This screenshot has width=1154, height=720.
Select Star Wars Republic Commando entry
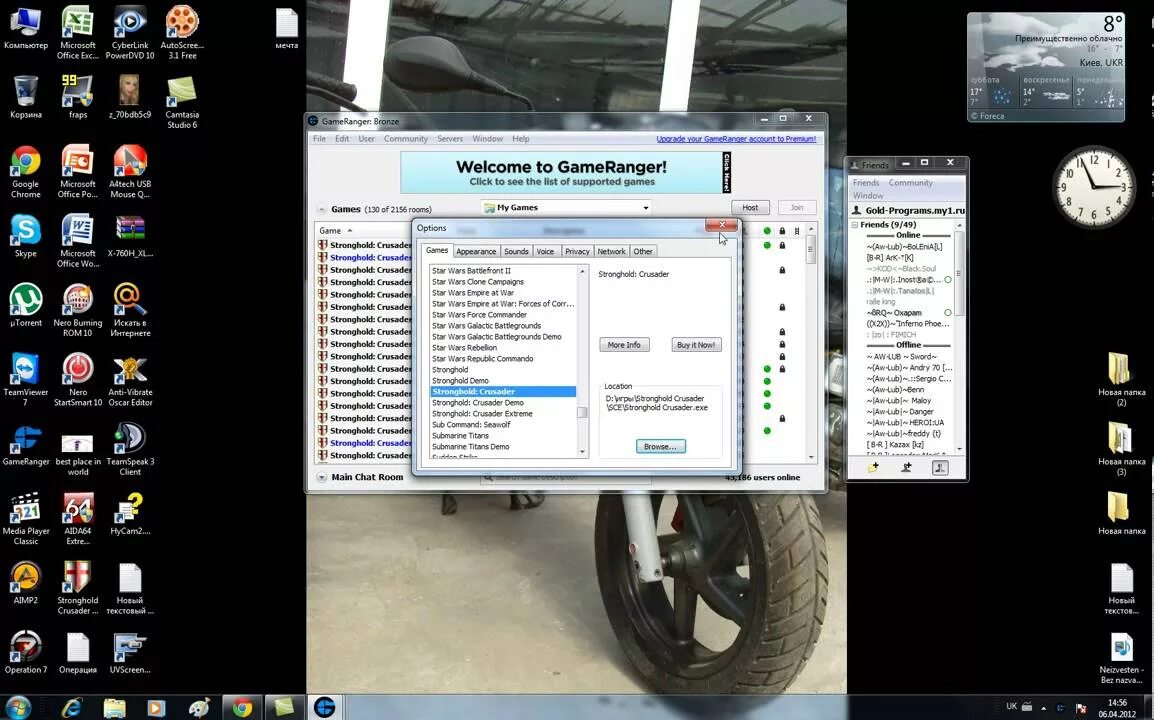click(482, 359)
